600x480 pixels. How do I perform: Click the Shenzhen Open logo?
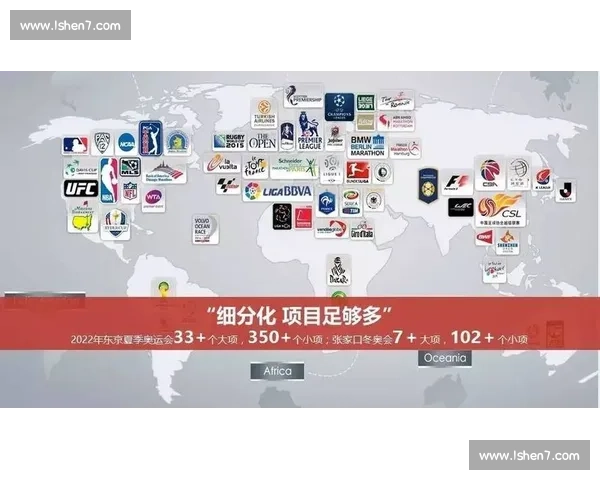tap(507, 242)
